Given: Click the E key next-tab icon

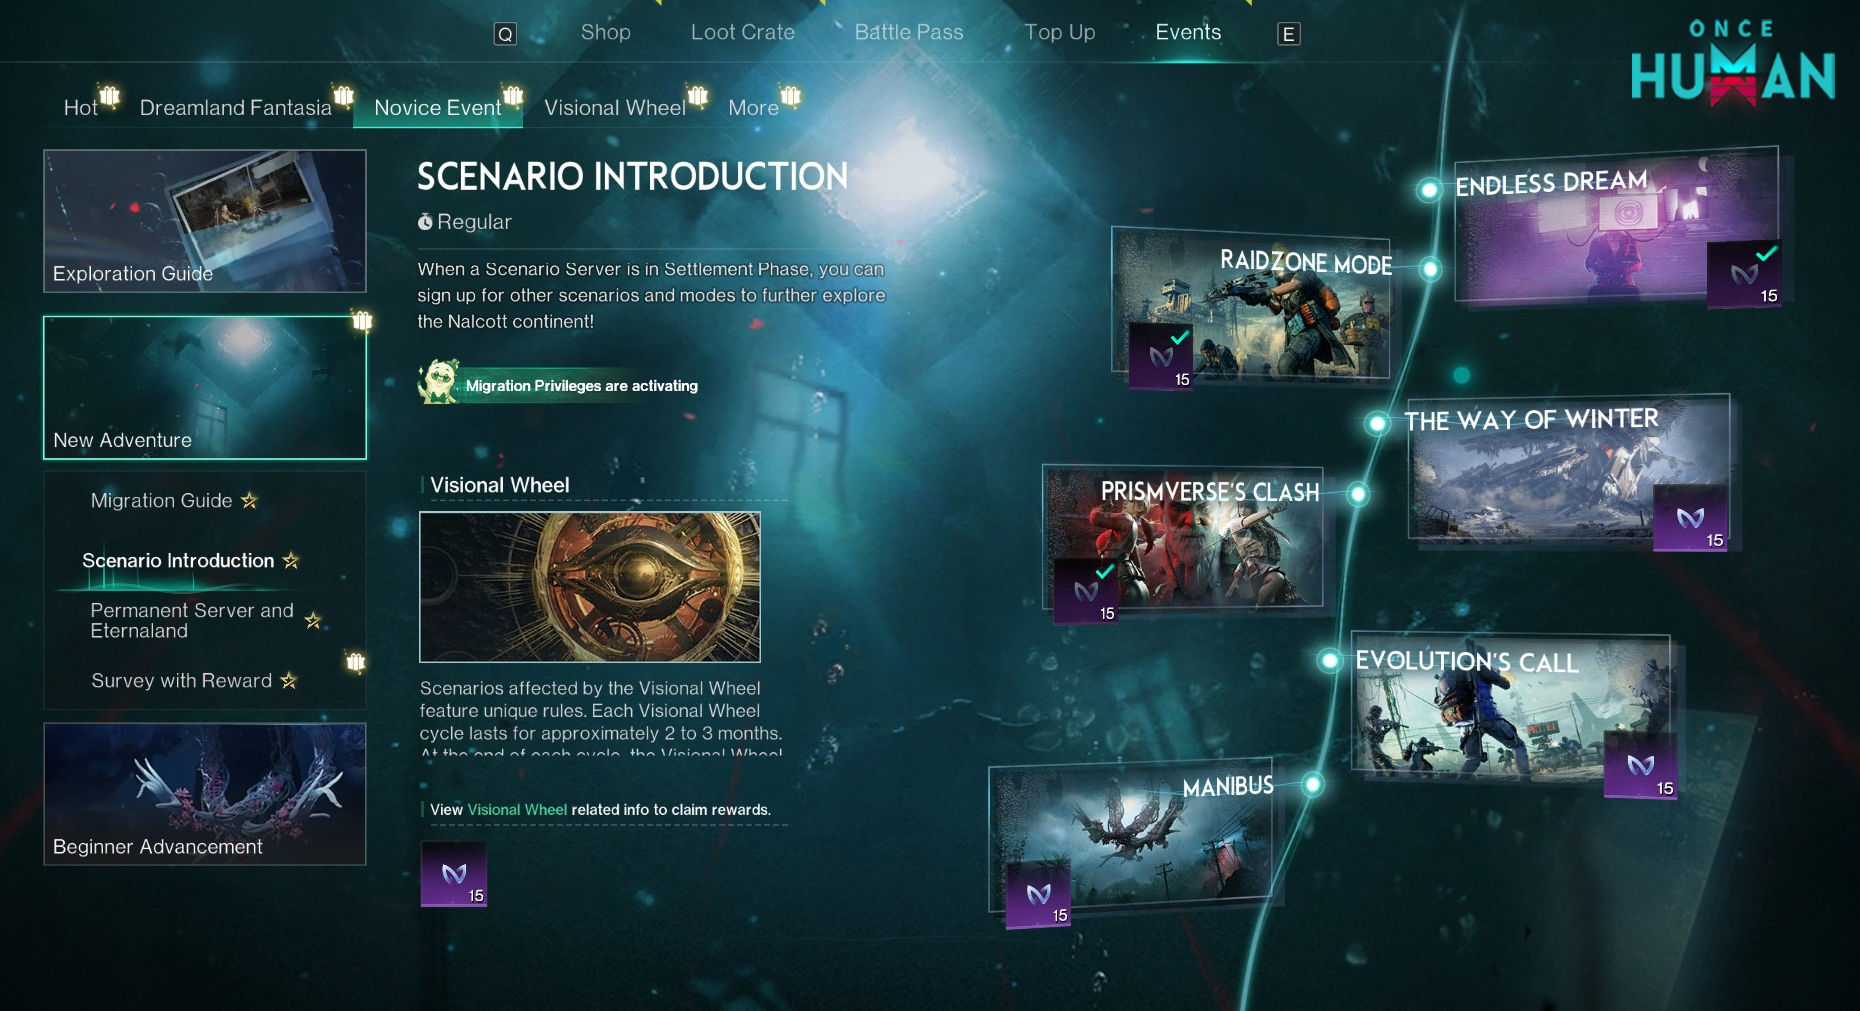Looking at the screenshot, I should (x=1288, y=34).
